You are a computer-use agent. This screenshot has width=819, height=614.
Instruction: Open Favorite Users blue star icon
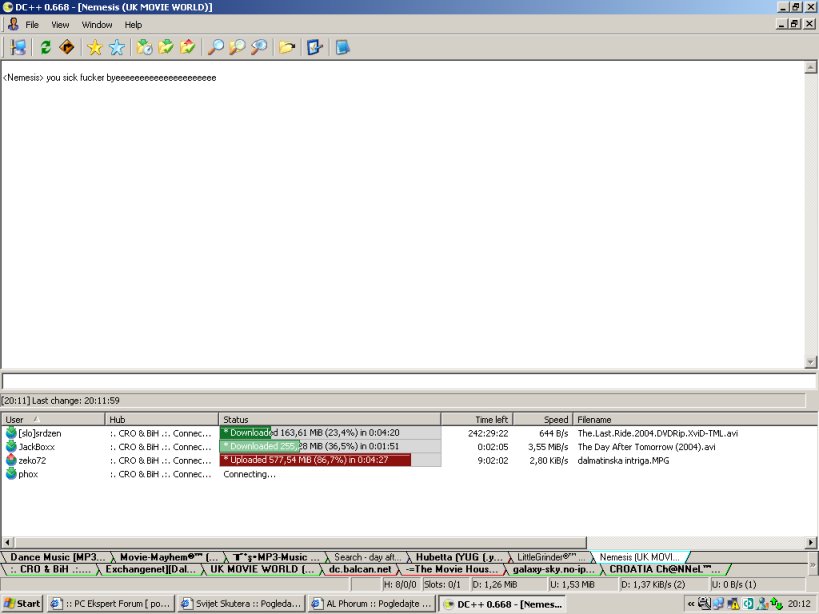117,47
